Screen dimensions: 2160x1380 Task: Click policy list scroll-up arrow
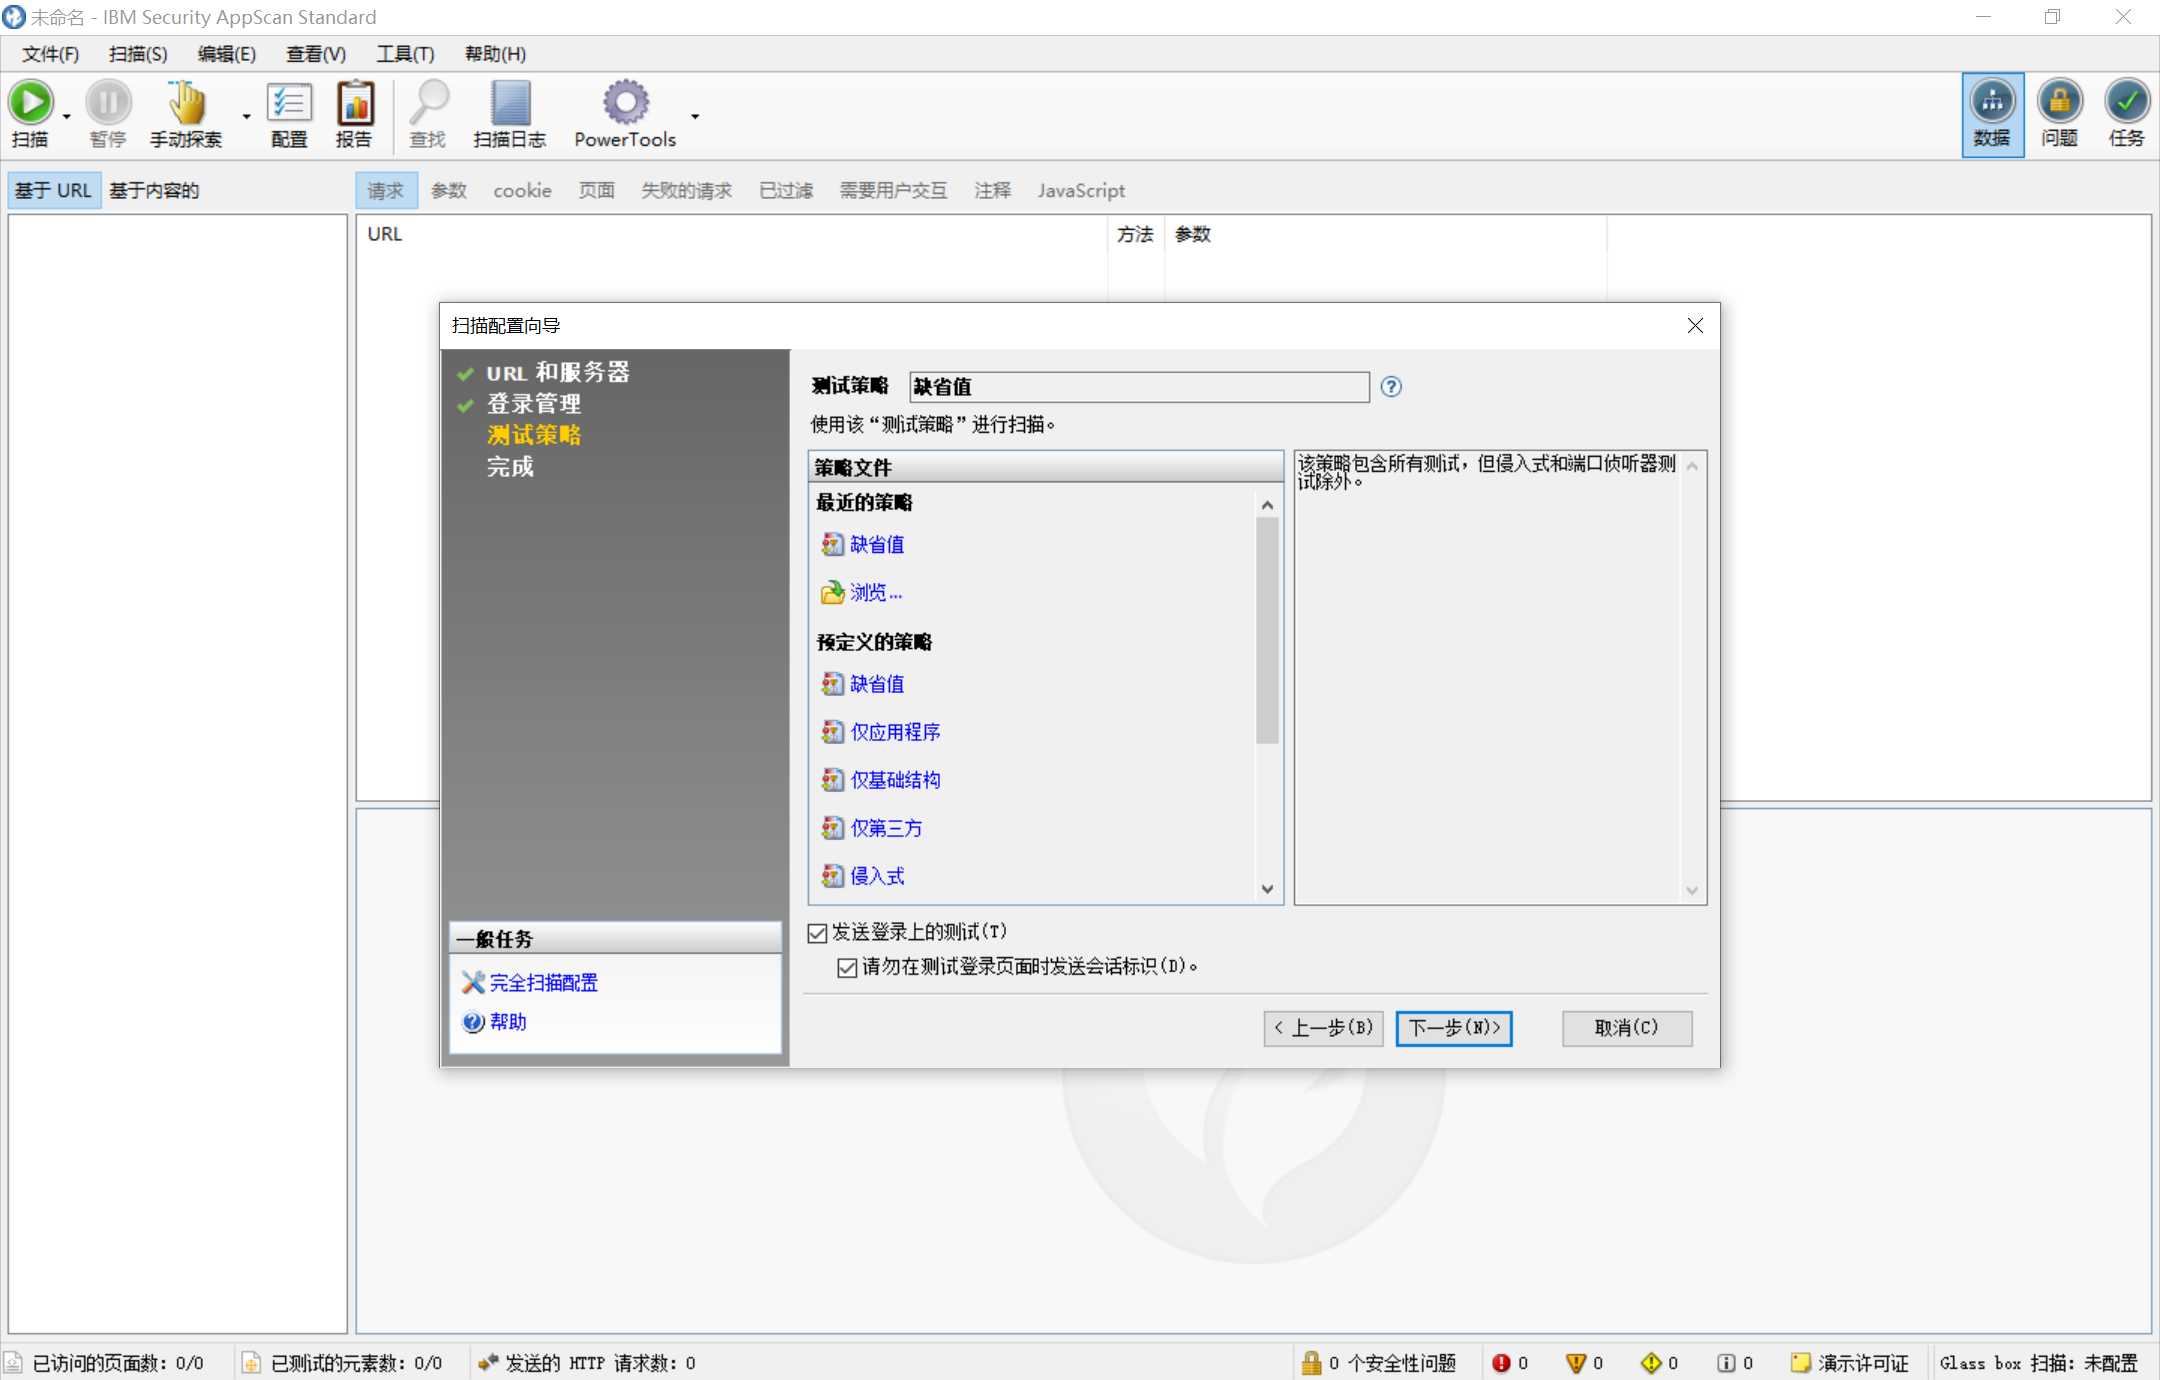pos(1268,505)
